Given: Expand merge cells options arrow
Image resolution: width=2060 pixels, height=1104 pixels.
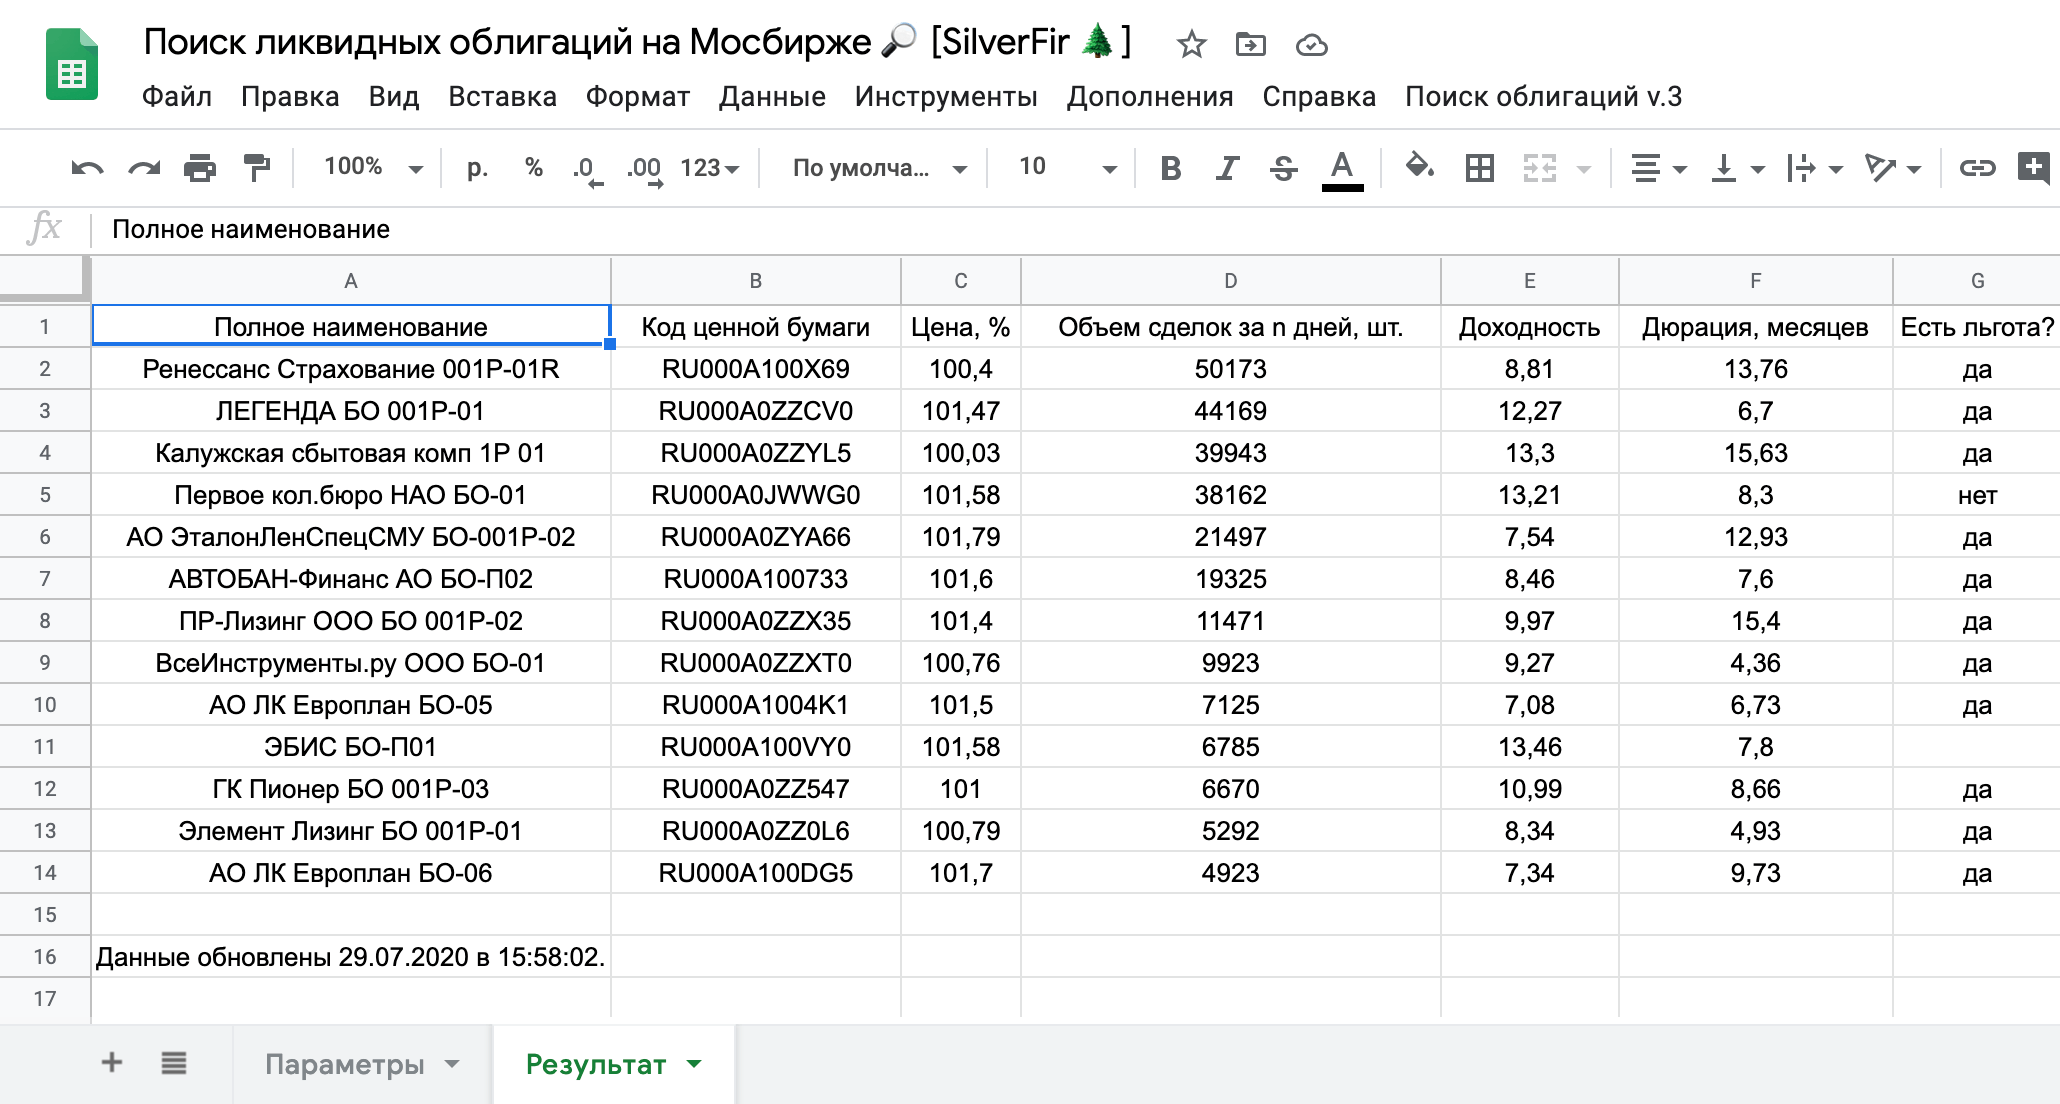Looking at the screenshot, I should coord(1584,169).
